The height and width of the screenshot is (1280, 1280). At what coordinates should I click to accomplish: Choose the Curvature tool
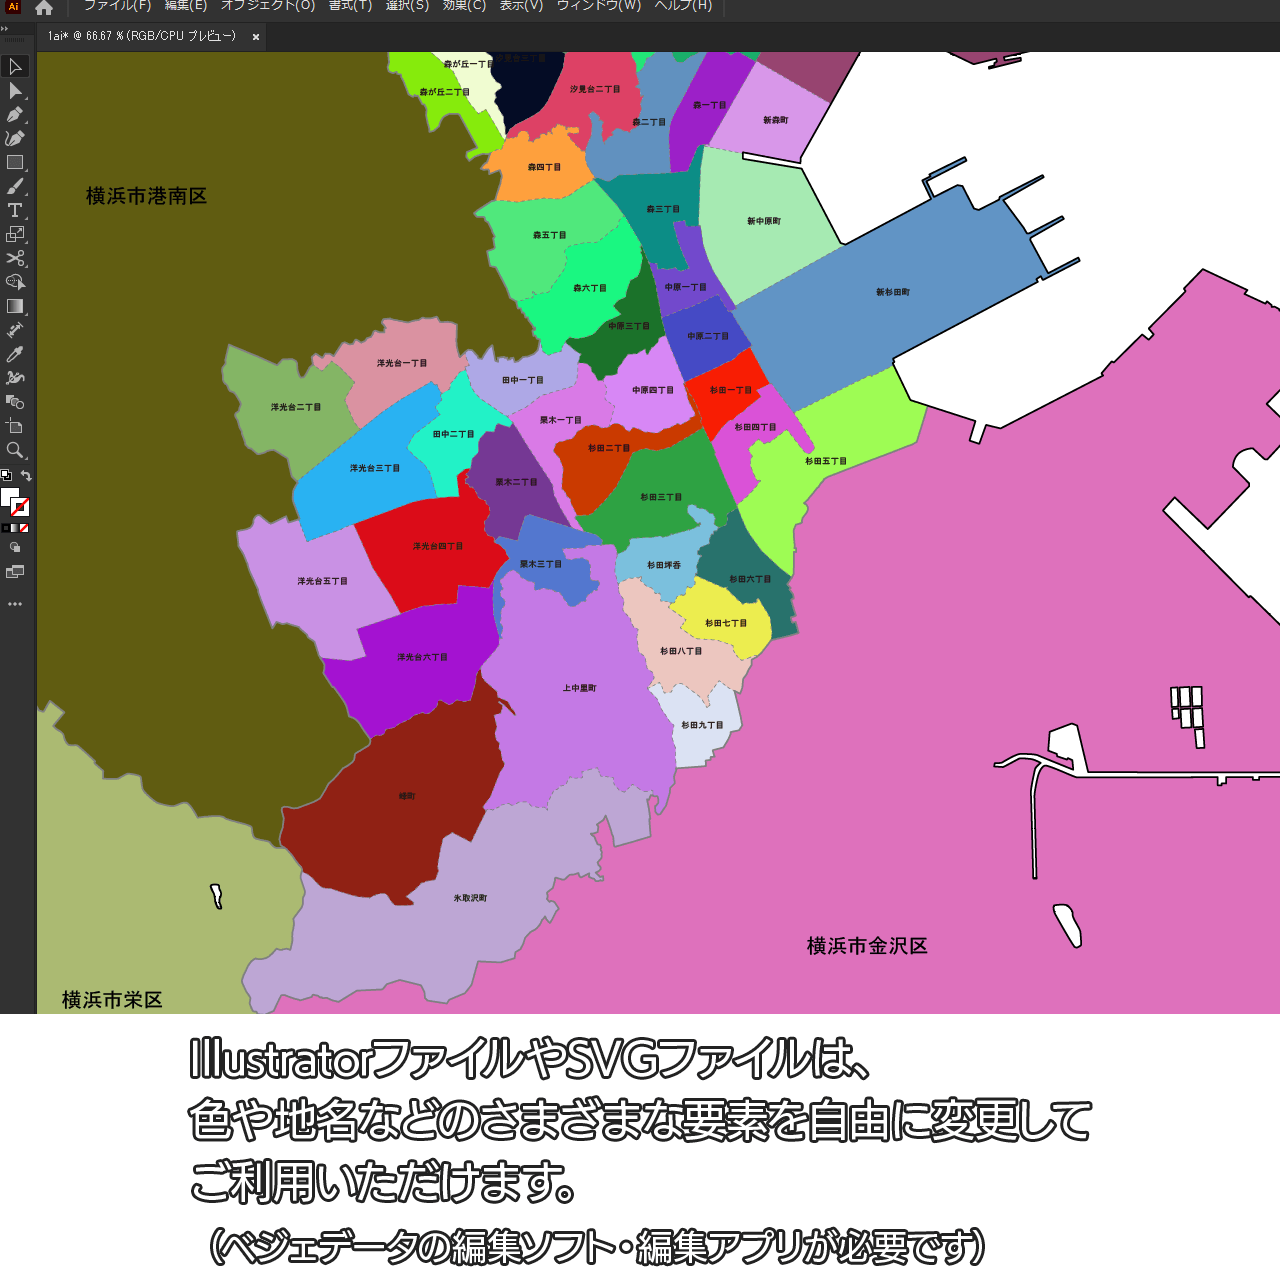[x=15, y=139]
